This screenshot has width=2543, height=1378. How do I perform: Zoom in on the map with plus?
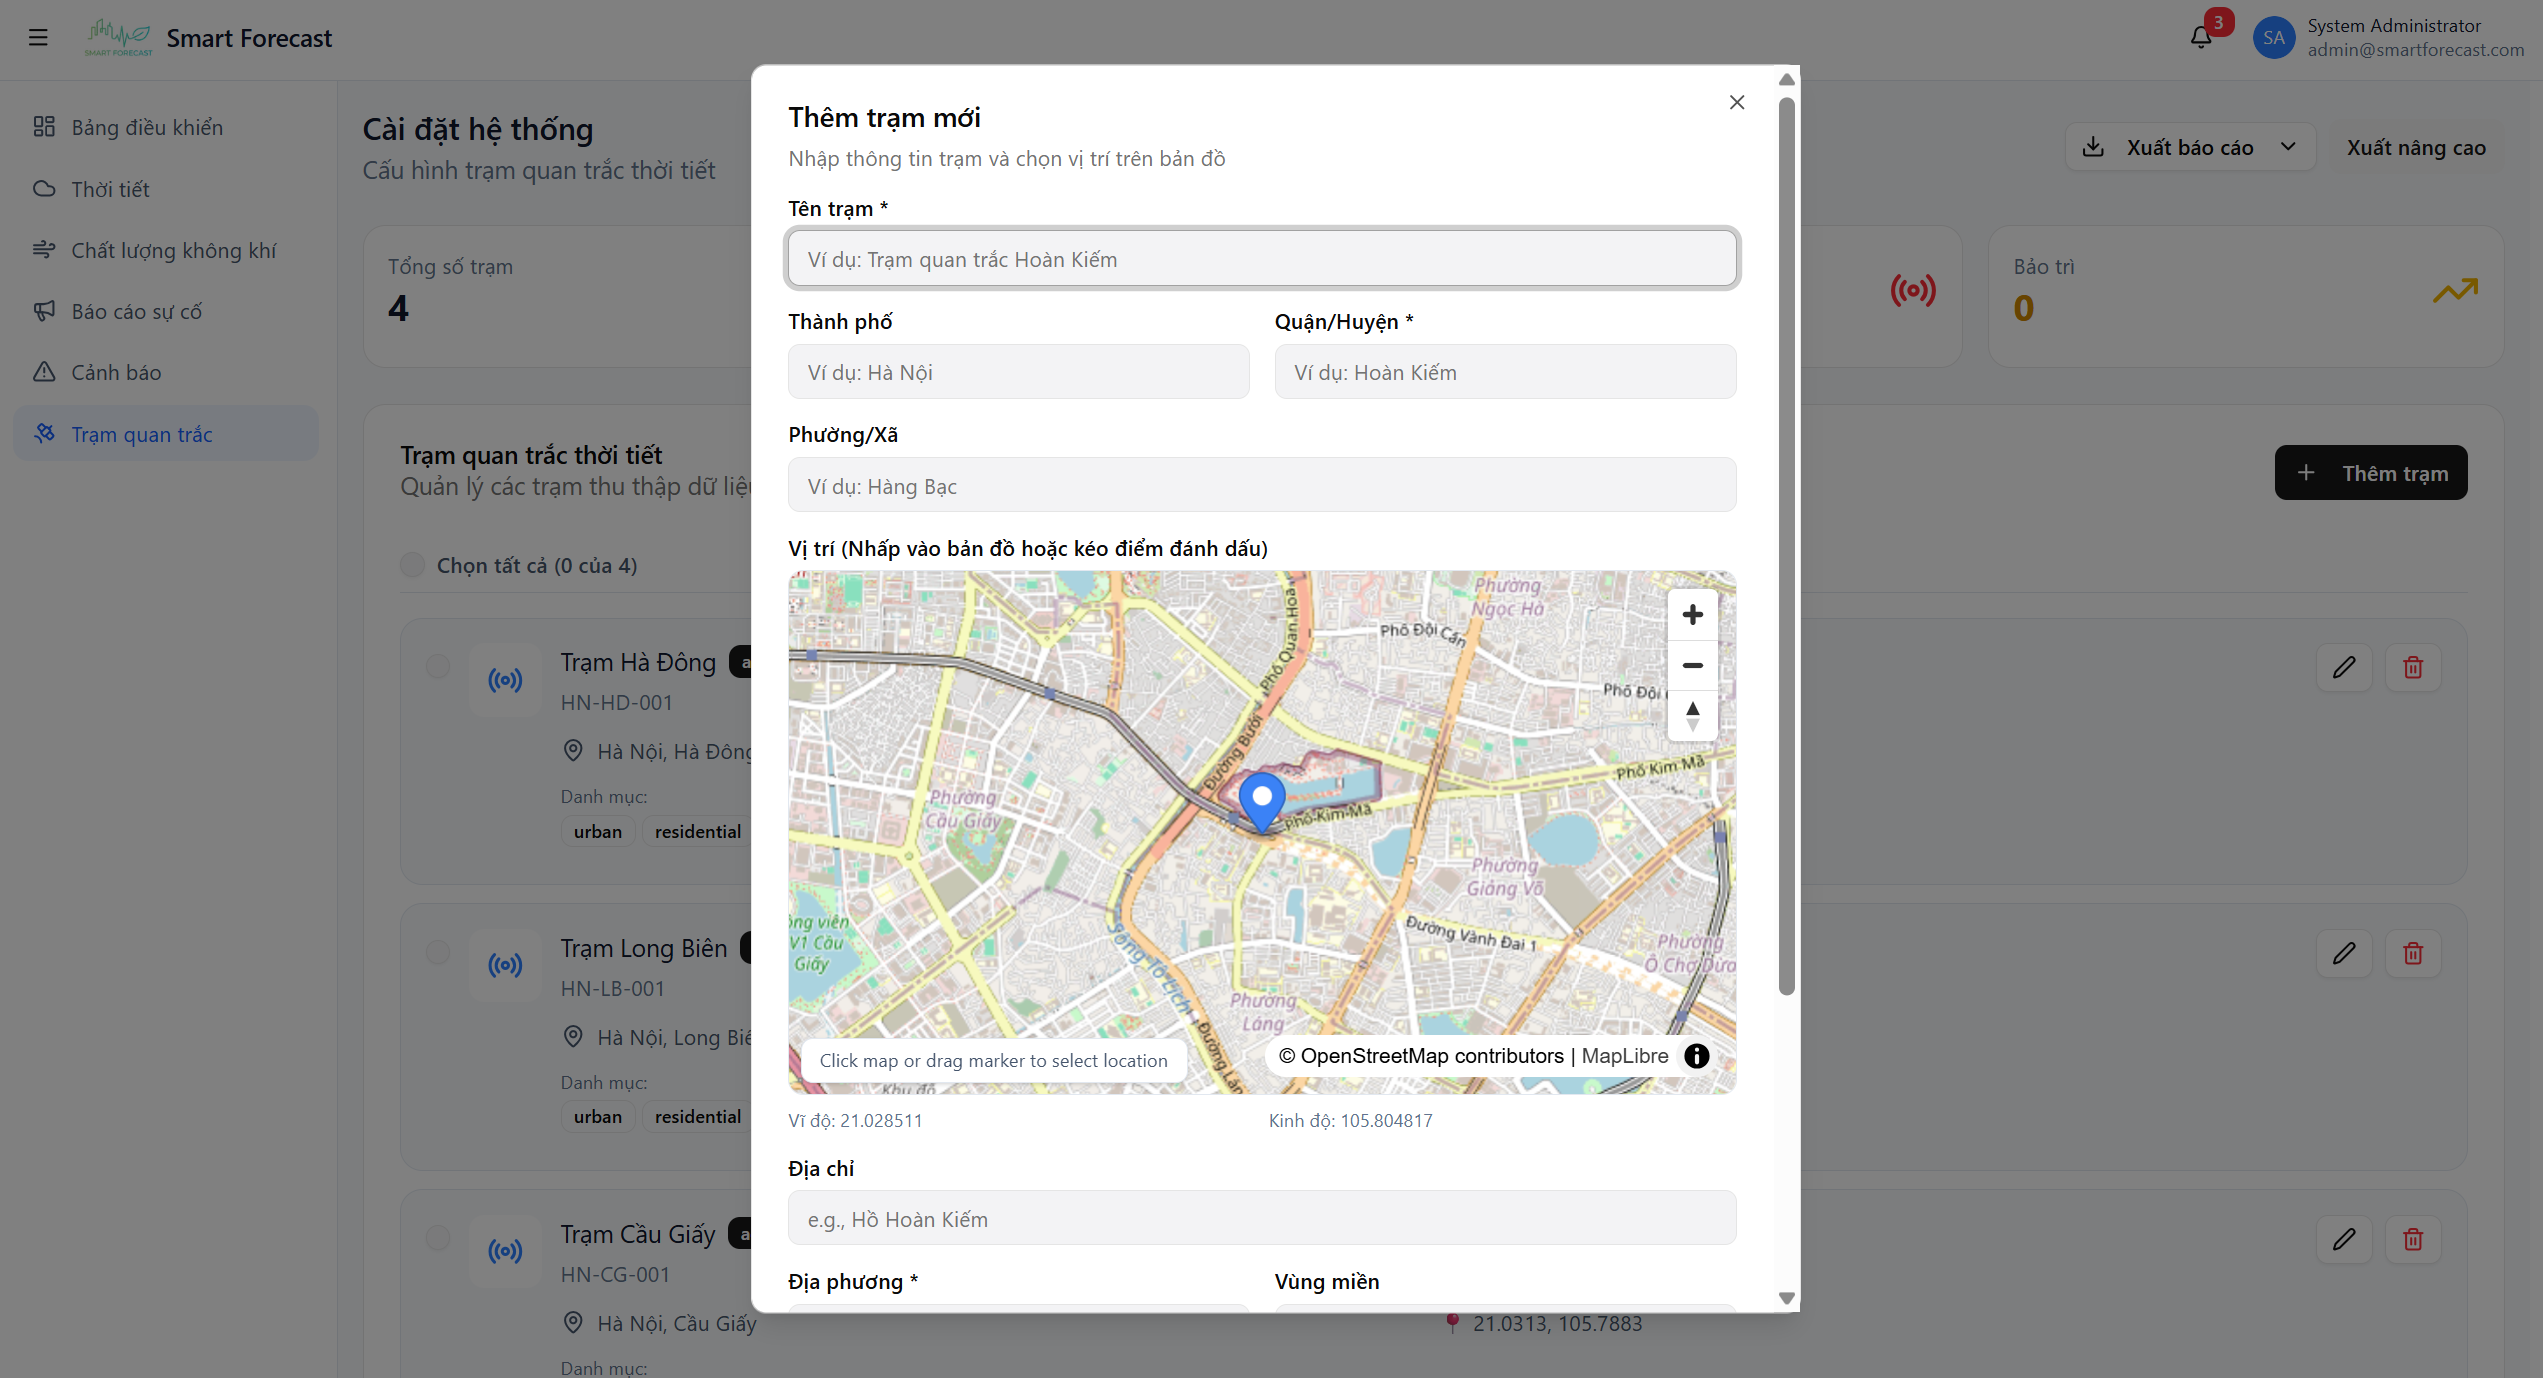tap(1692, 614)
